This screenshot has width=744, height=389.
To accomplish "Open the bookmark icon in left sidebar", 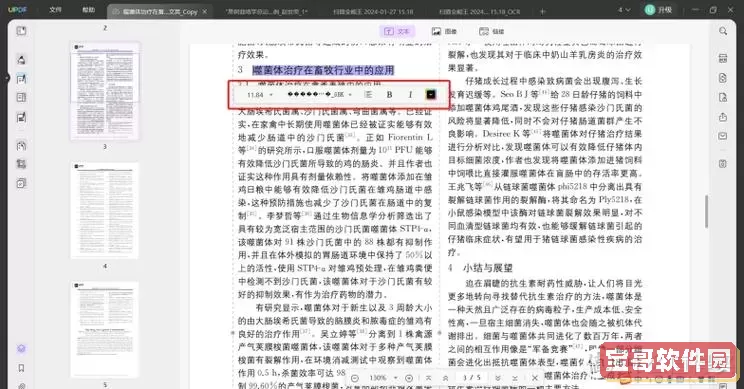I will [x=21, y=368].
